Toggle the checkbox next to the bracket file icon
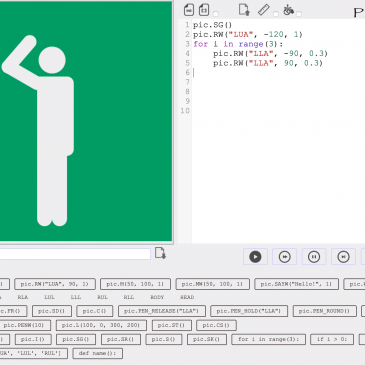The image size is (365, 365). [216, 14]
